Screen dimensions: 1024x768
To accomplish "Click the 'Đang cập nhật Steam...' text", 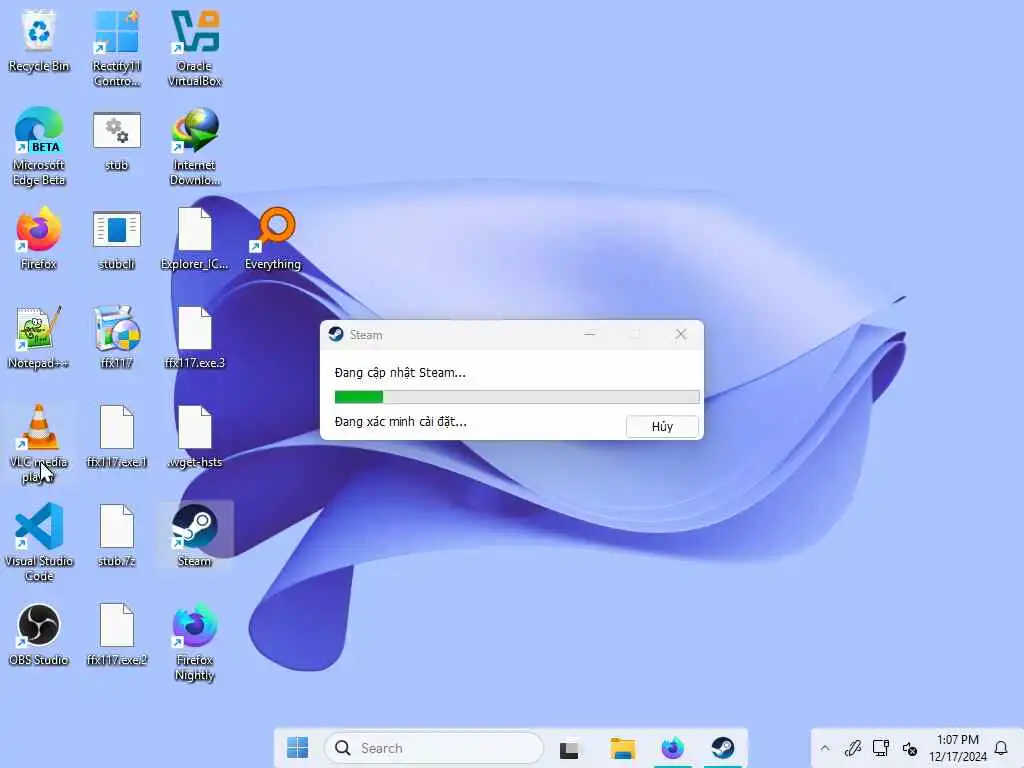I will (400, 373).
